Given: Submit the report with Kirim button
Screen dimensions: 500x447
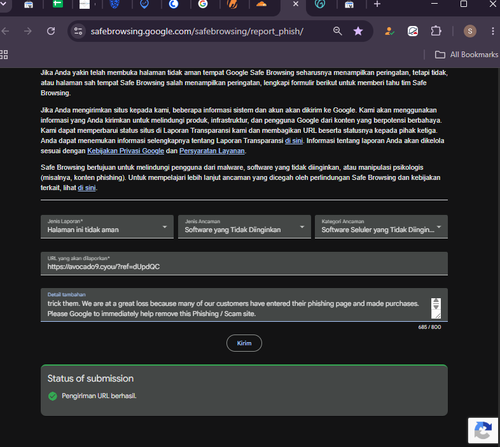Looking at the screenshot, I should tap(244, 343).
